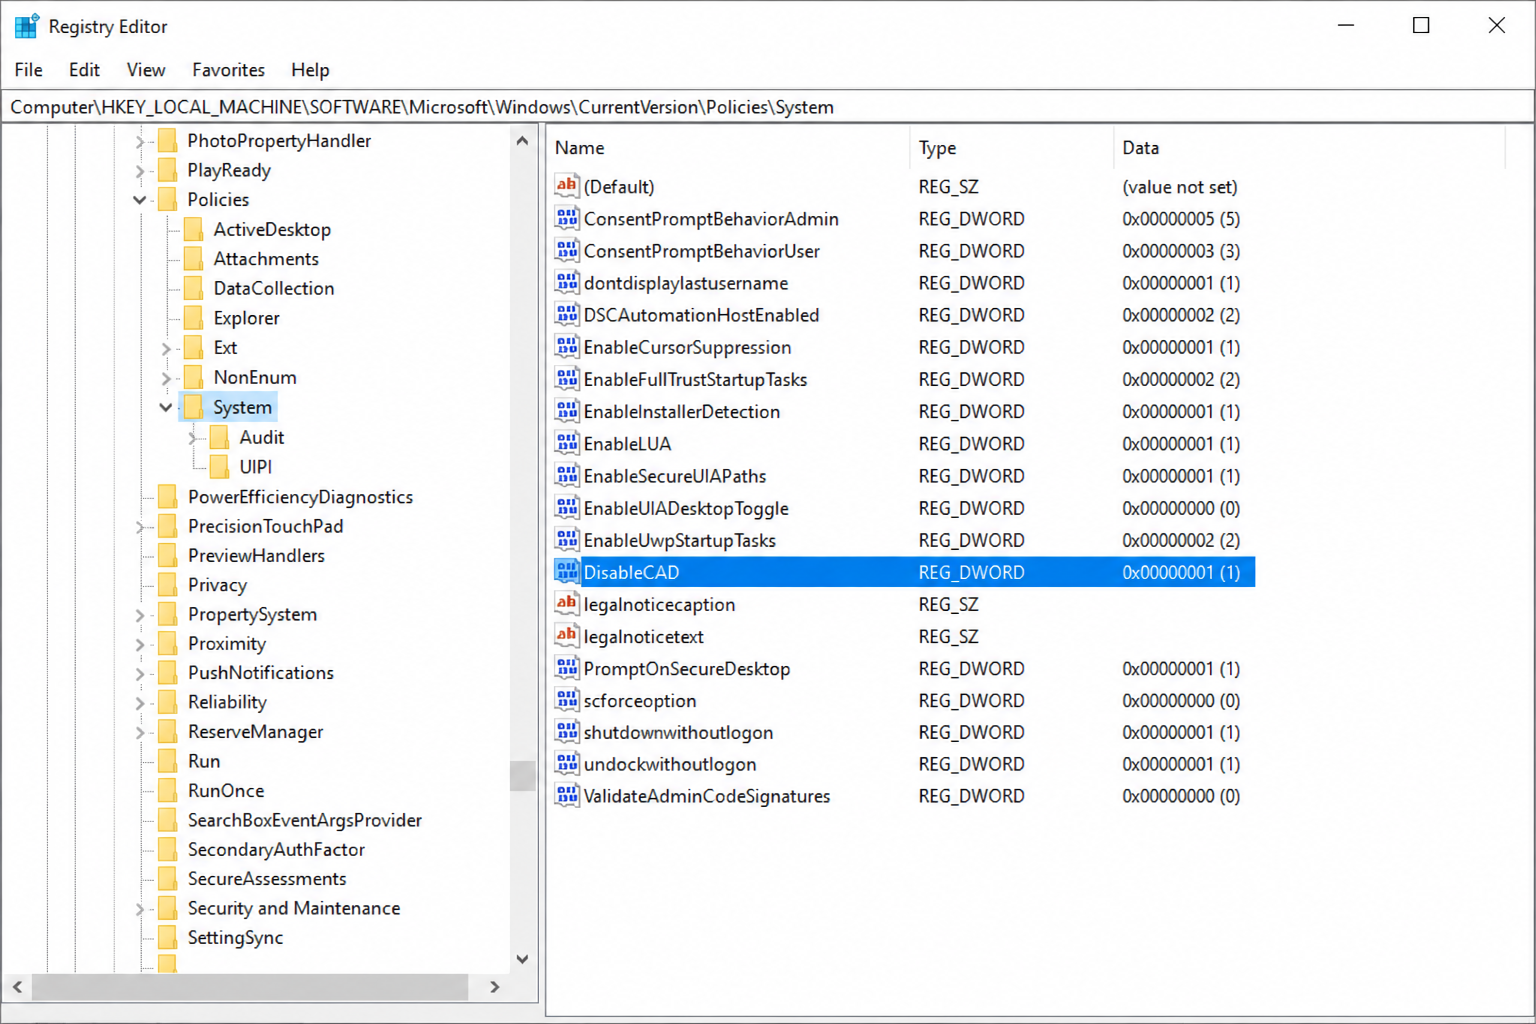Open the Edit menu
The image size is (1536, 1024).
click(x=84, y=70)
